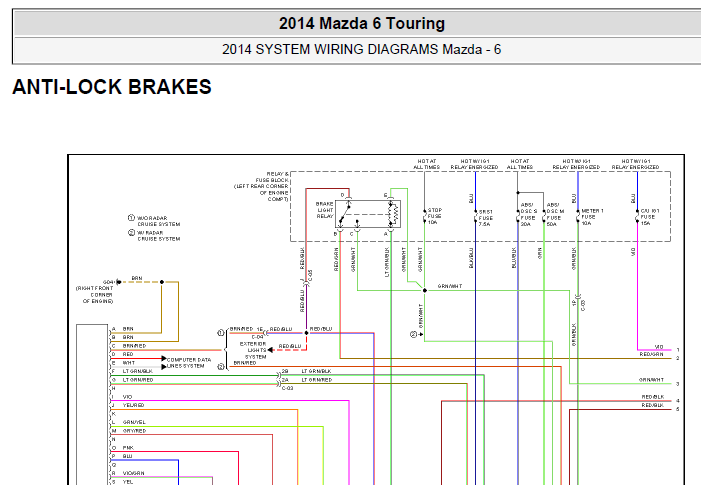Click pin P 'BLU' wire label
Image resolution: width=701 pixels, height=485 pixels.
127,456
